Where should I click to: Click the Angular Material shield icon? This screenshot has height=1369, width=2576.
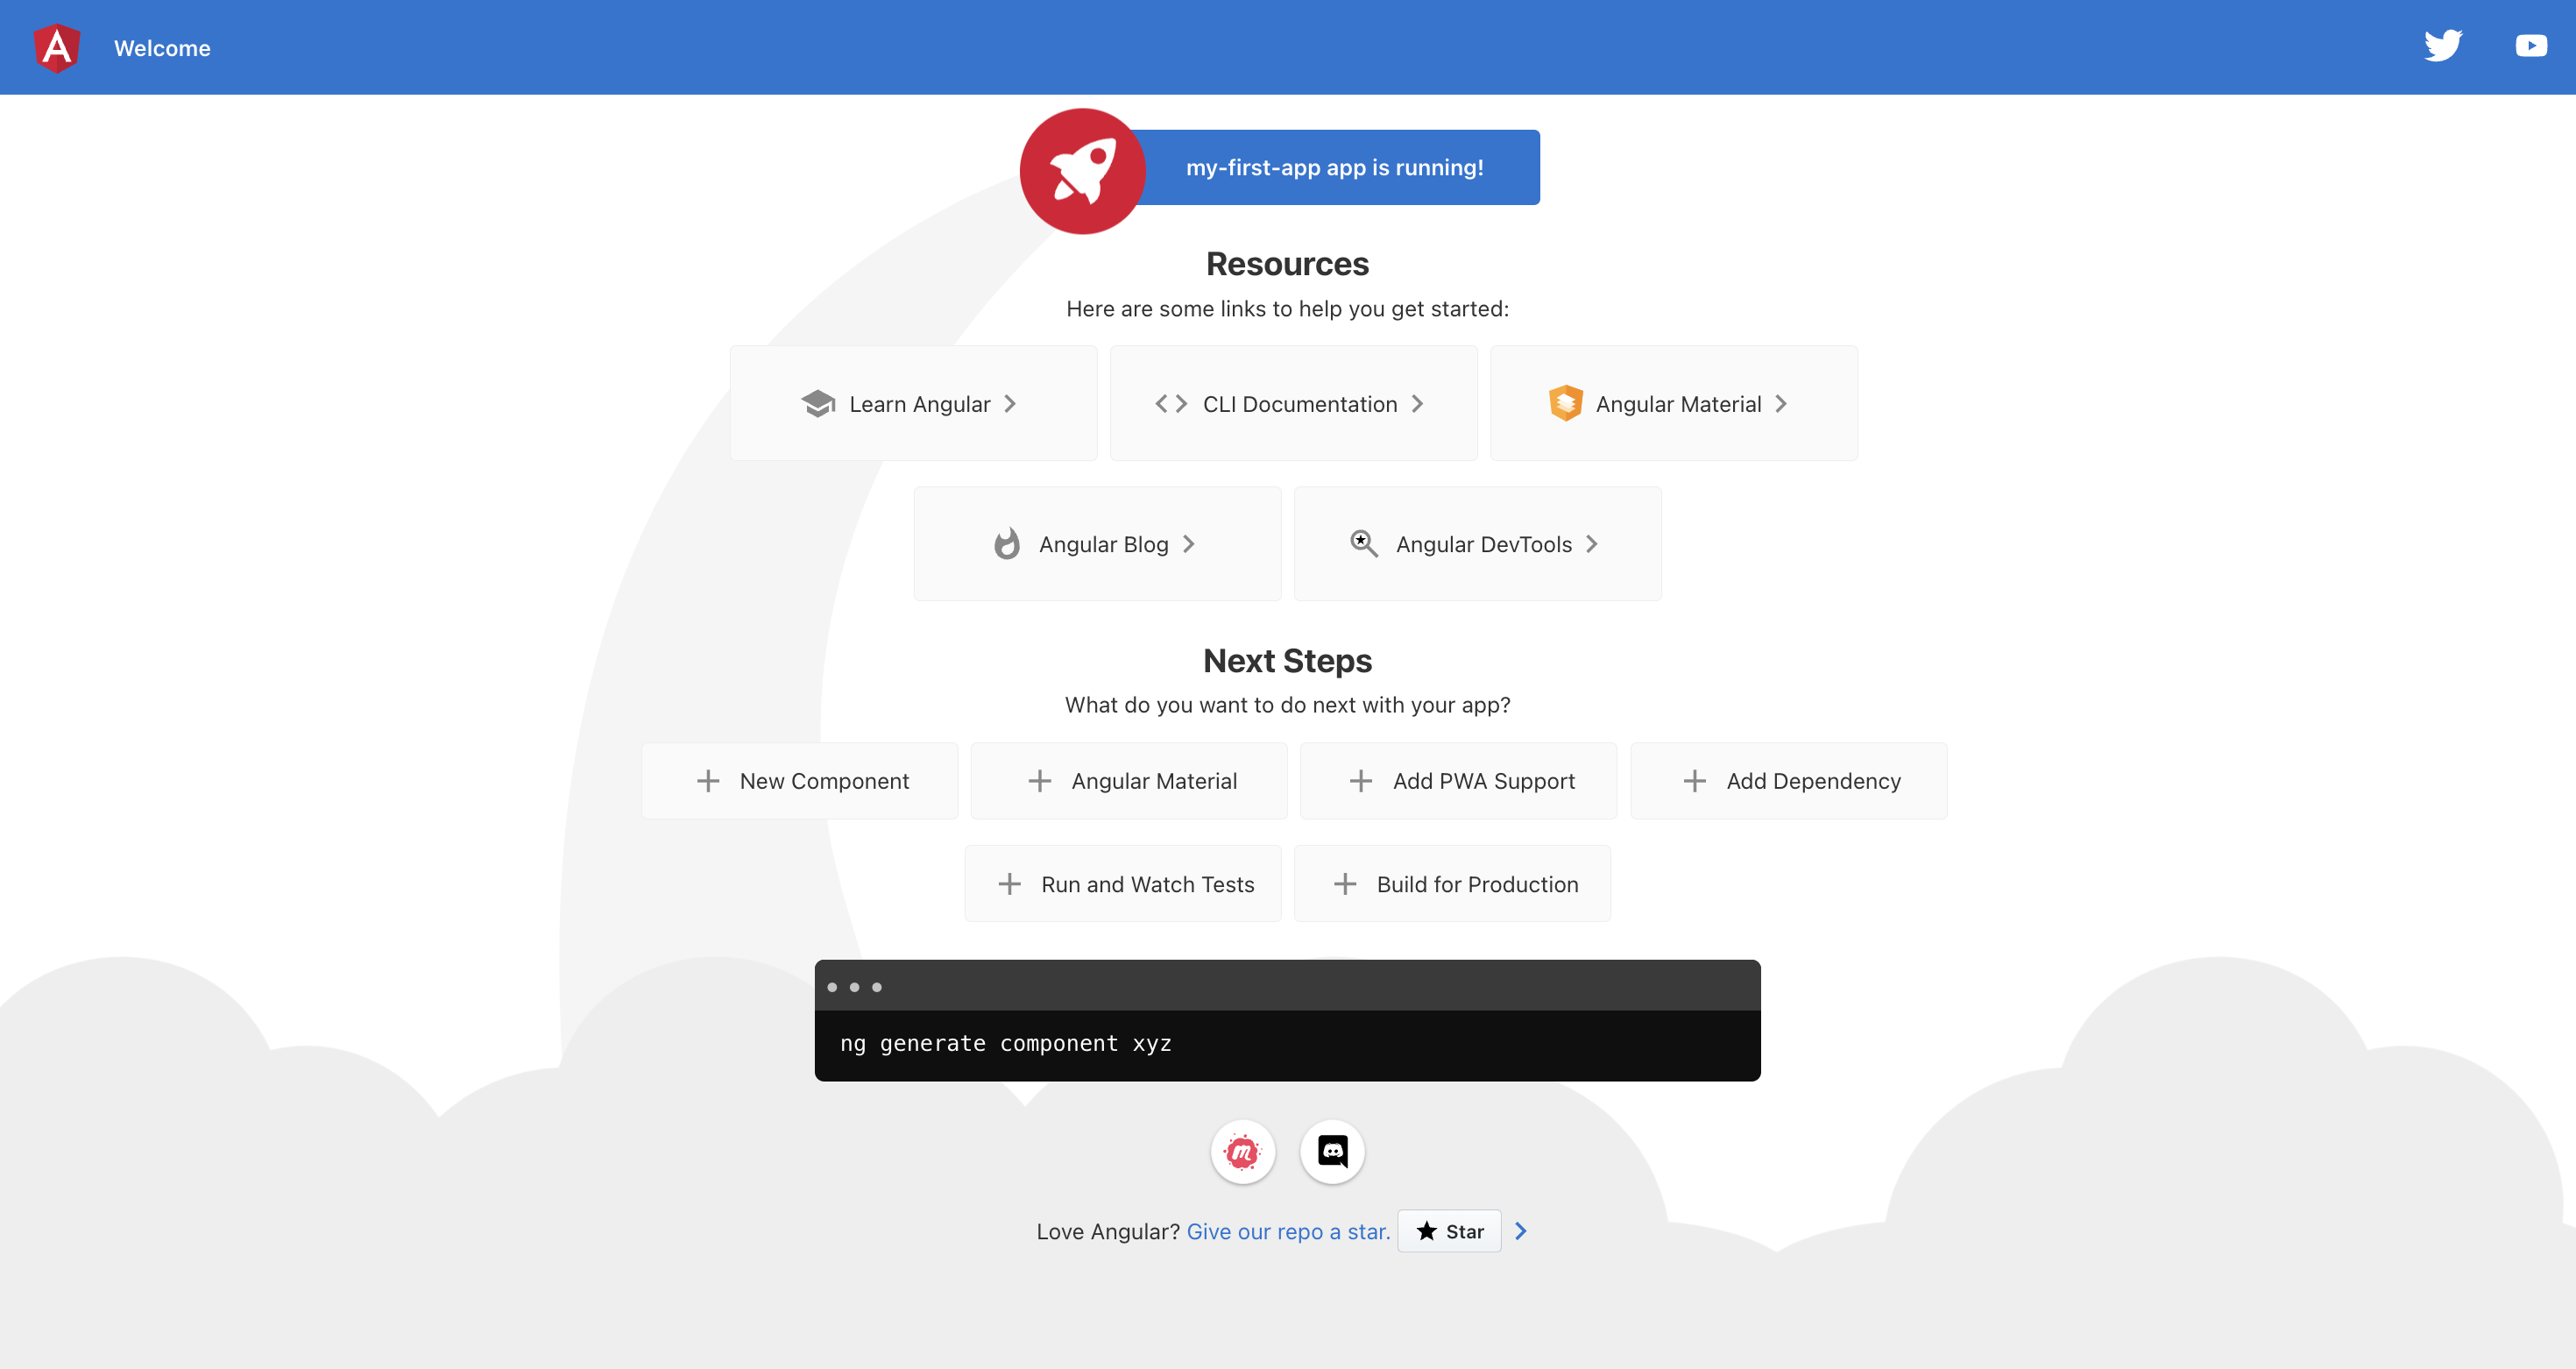[1565, 403]
